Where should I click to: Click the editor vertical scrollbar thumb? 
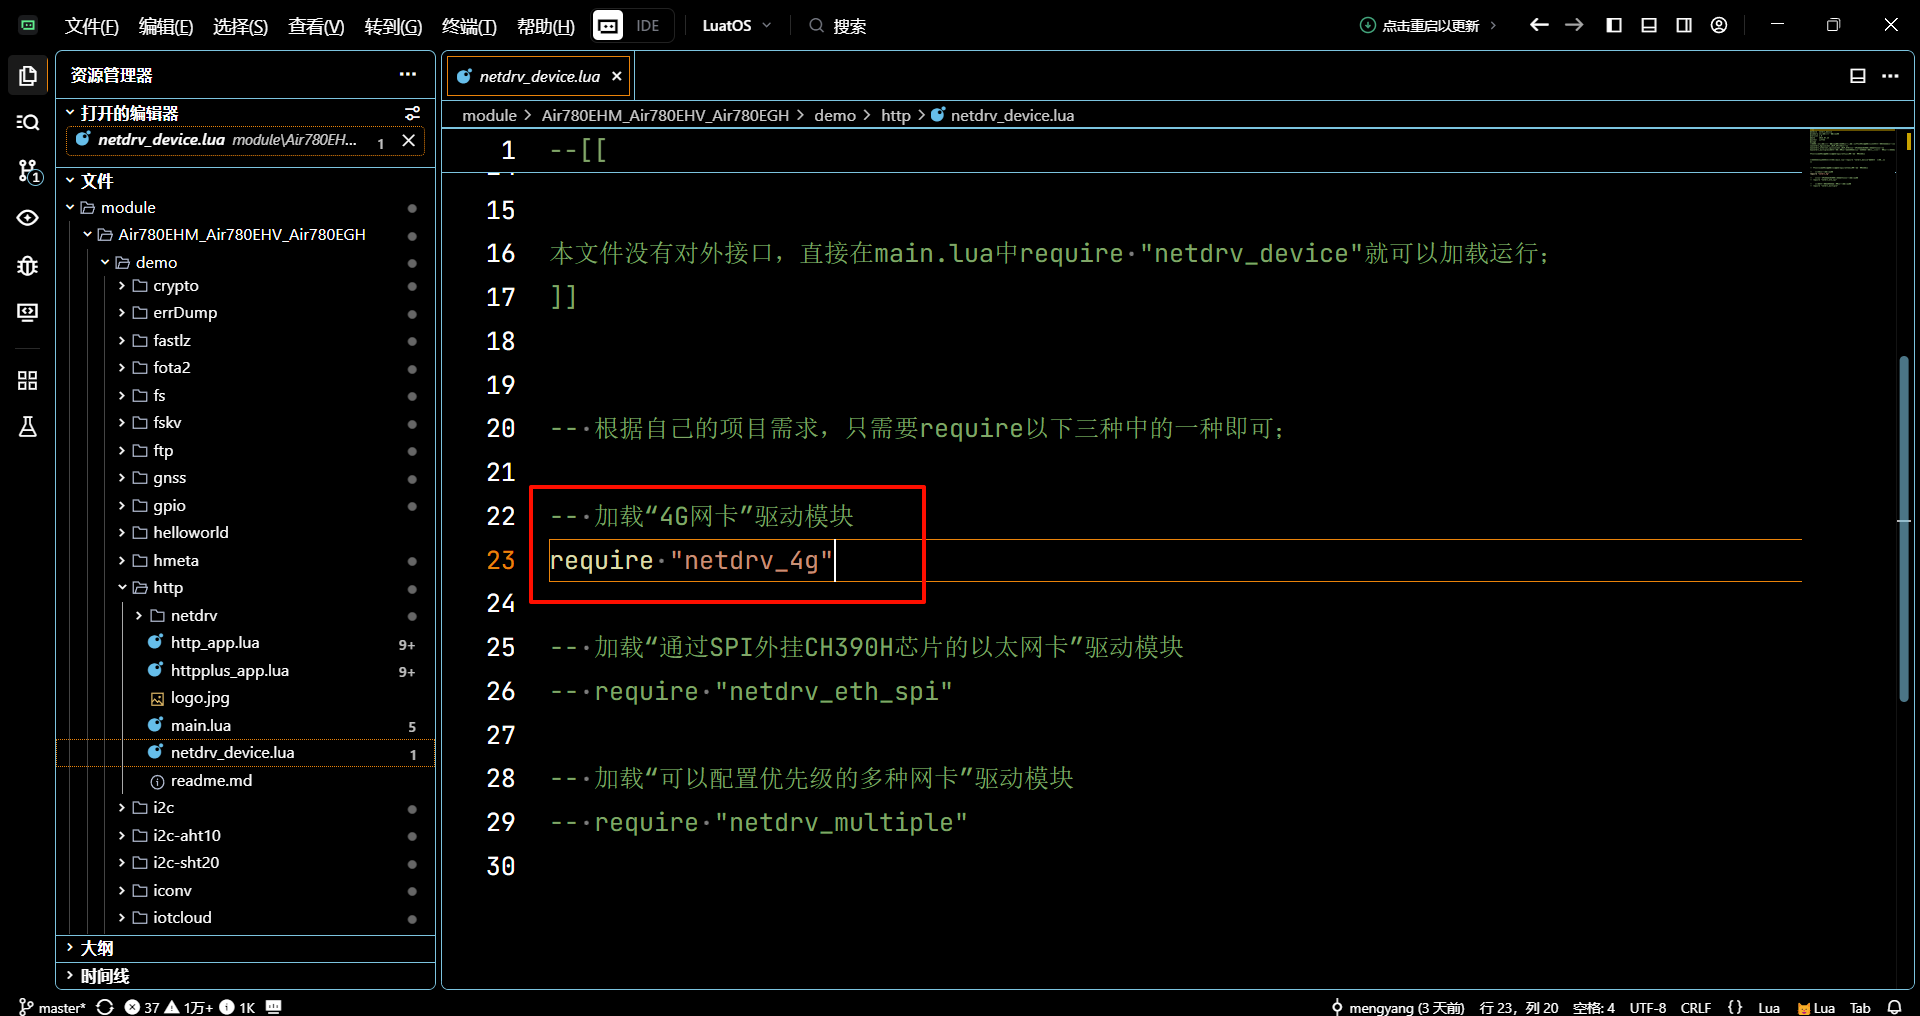pos(1903,528)
